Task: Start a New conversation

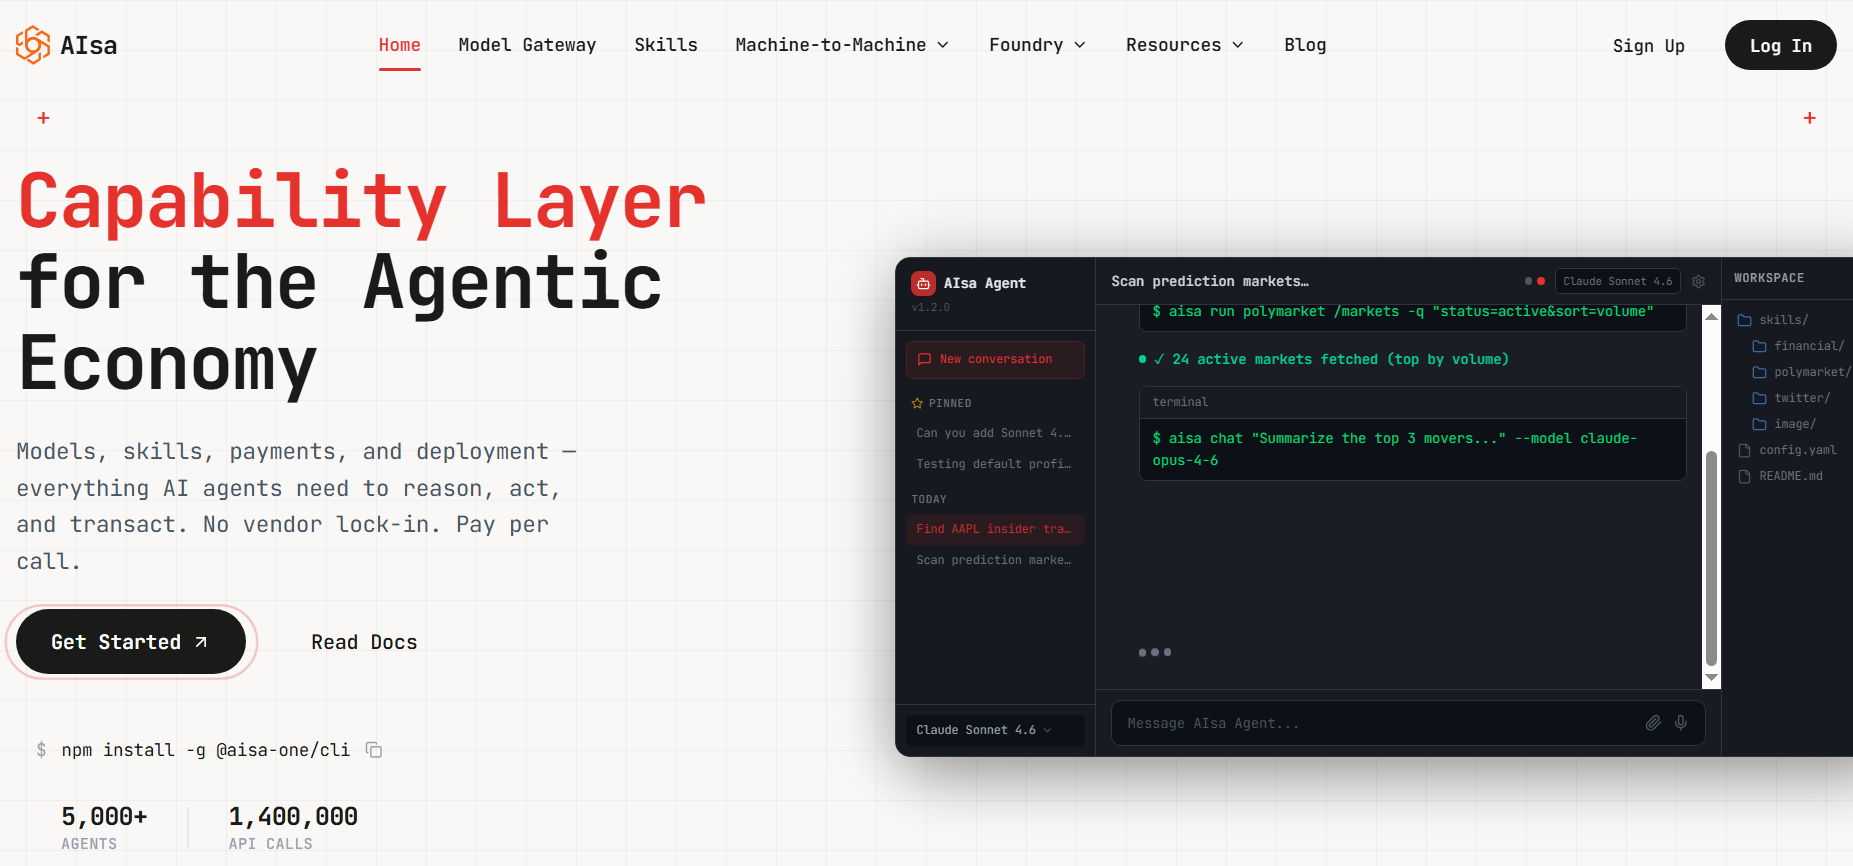Action: click(995, 359)
